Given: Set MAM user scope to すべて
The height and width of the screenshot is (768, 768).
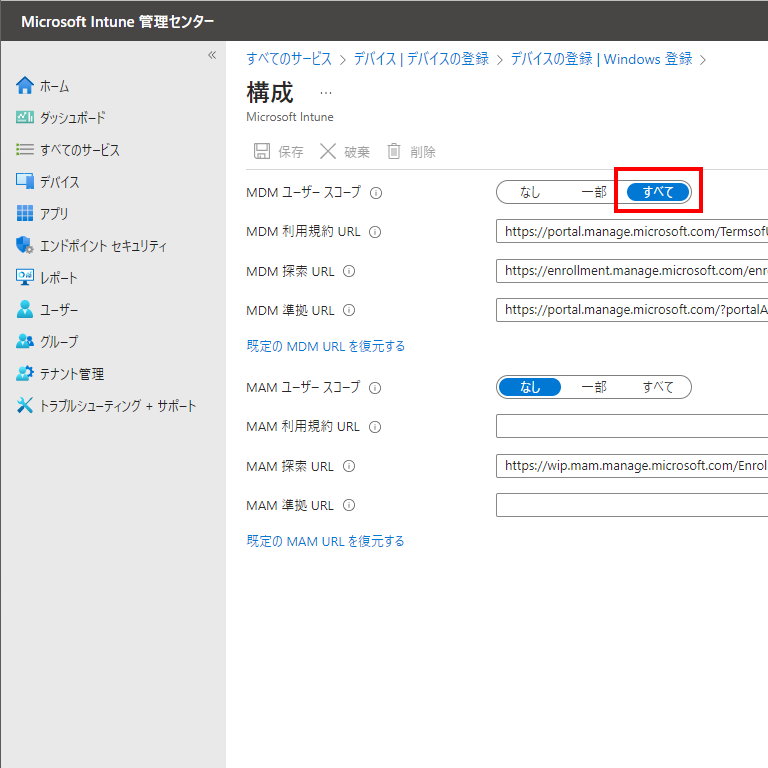Looking at the screenshot, I should coord(658,387).
